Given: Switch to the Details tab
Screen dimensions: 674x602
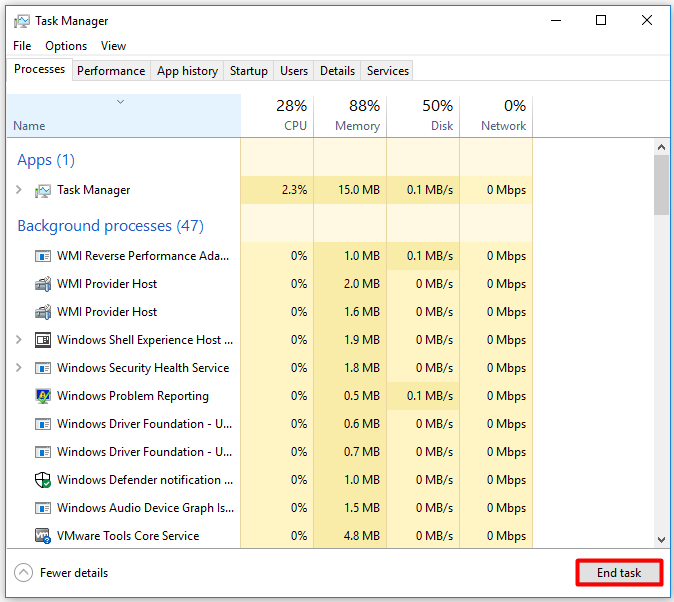Looking at the screenshot, I should point(337,71).
